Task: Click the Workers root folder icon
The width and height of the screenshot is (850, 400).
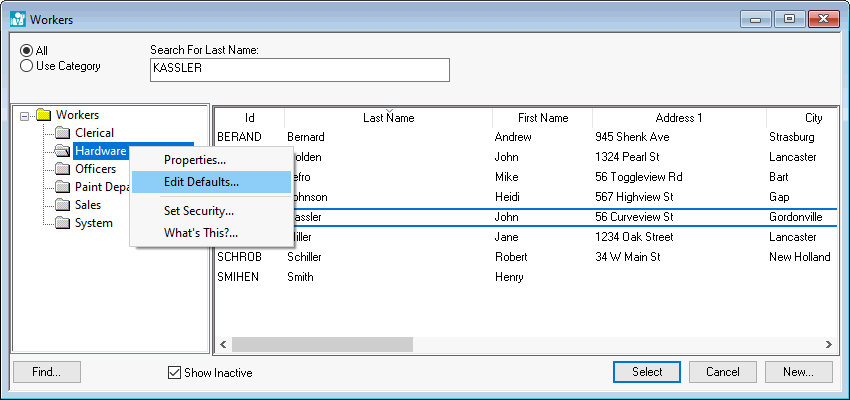Action: 43,115
